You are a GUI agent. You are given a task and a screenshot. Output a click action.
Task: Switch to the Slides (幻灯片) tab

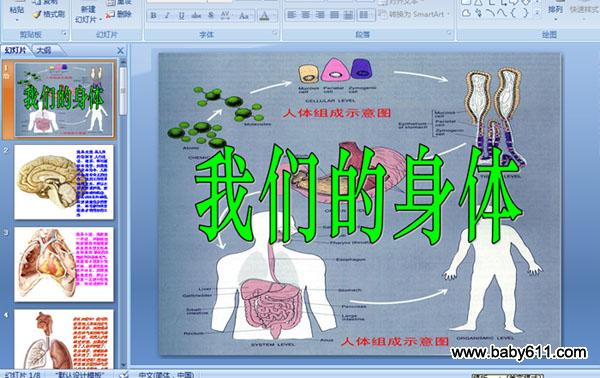tap(16, 50)
